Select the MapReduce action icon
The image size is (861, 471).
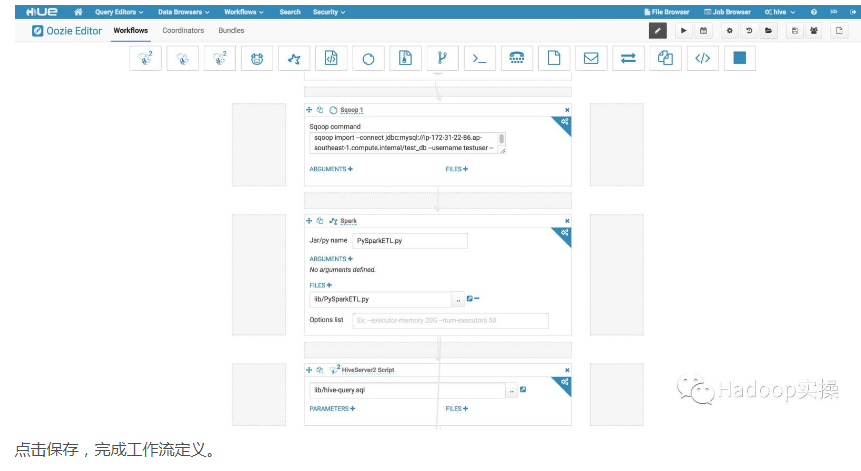coord(405,58)
